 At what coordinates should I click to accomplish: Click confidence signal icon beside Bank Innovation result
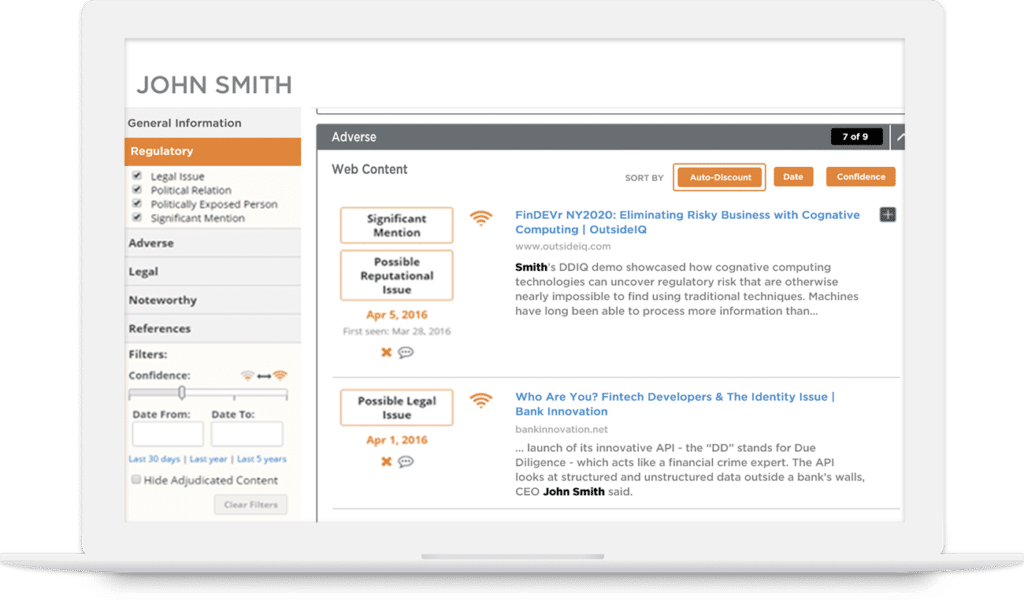pyautogui.click(x=481, y=400)
